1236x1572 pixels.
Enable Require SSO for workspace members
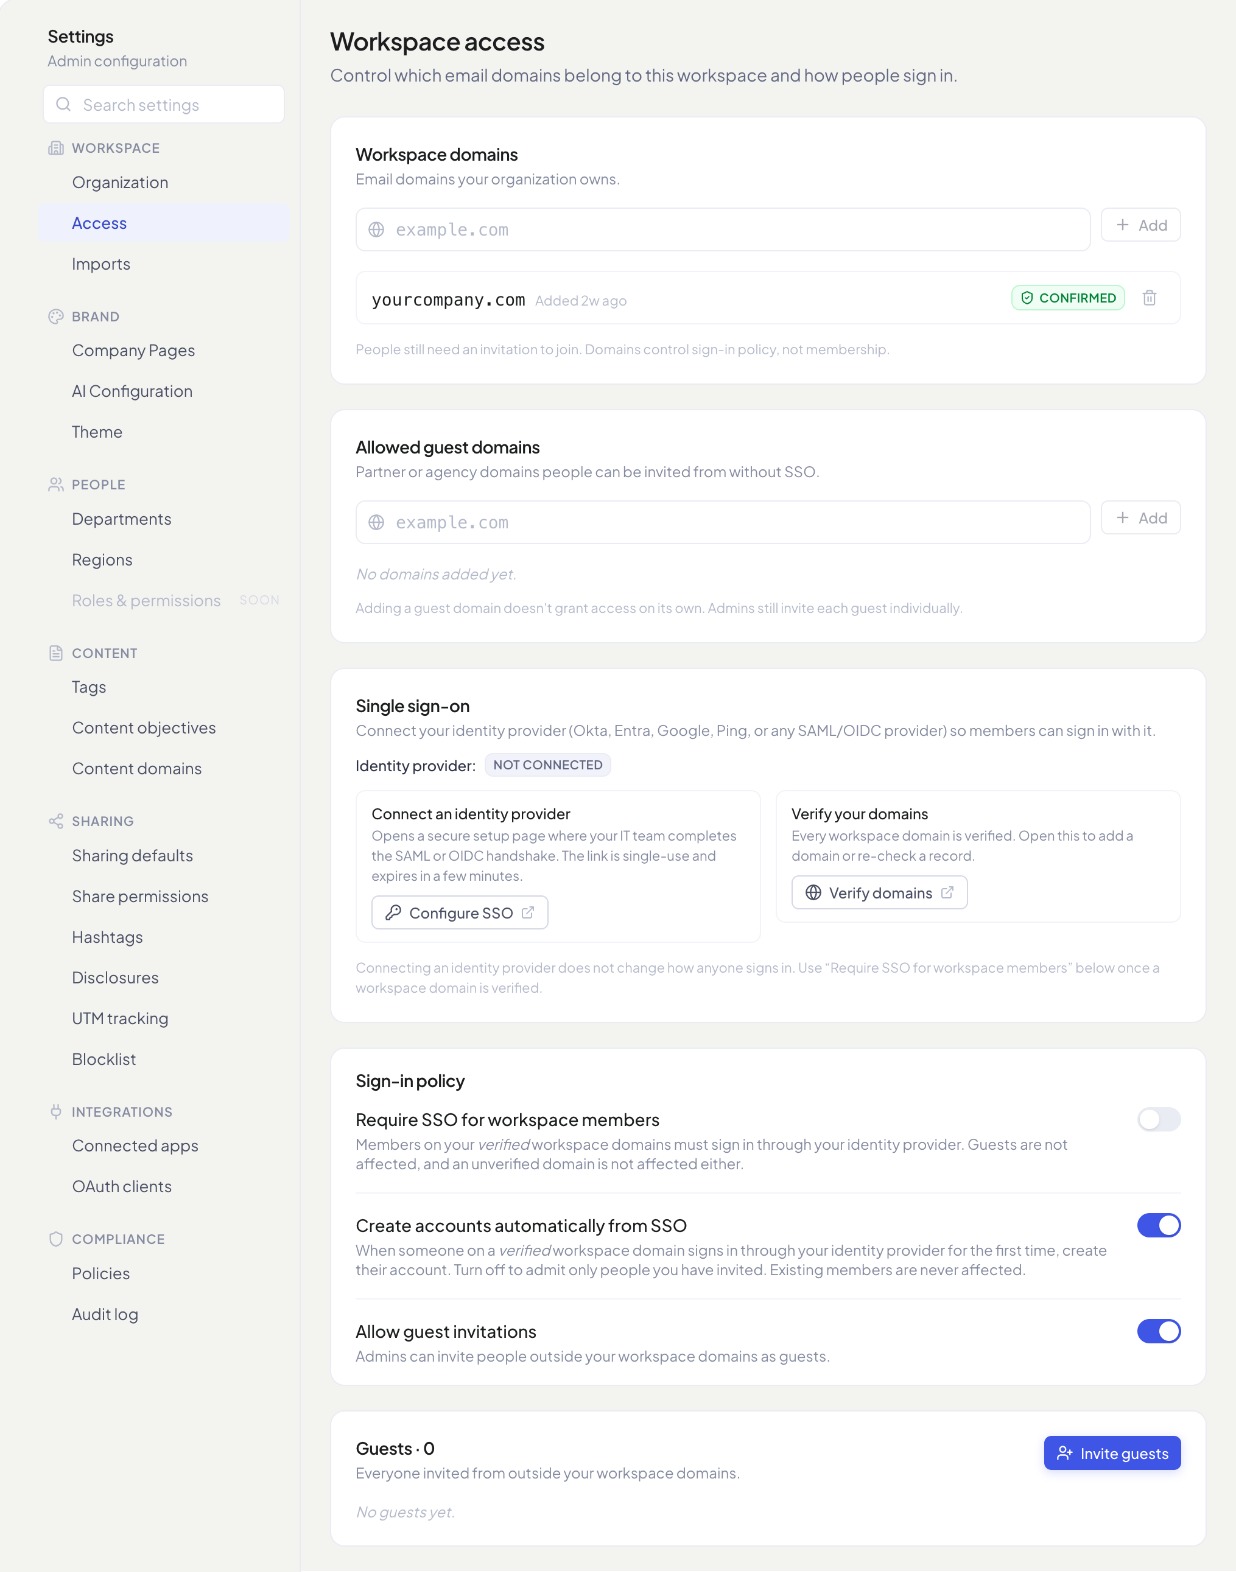coord(1159,1119)
